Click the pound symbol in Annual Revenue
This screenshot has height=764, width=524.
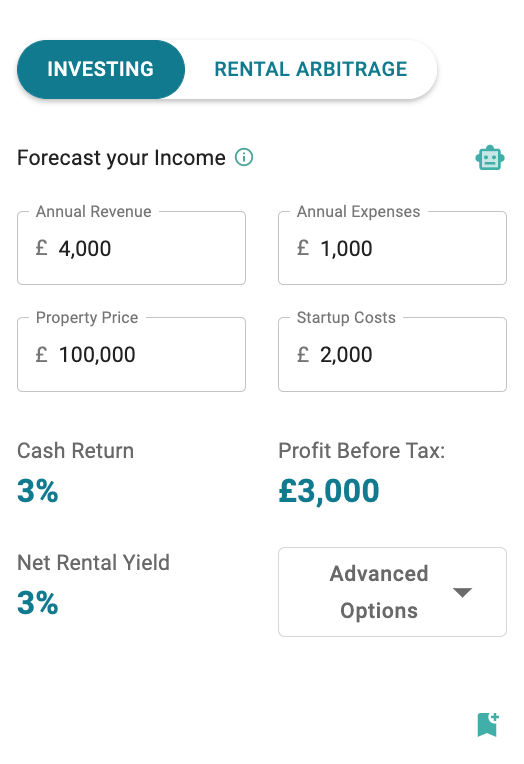point(42,248)
